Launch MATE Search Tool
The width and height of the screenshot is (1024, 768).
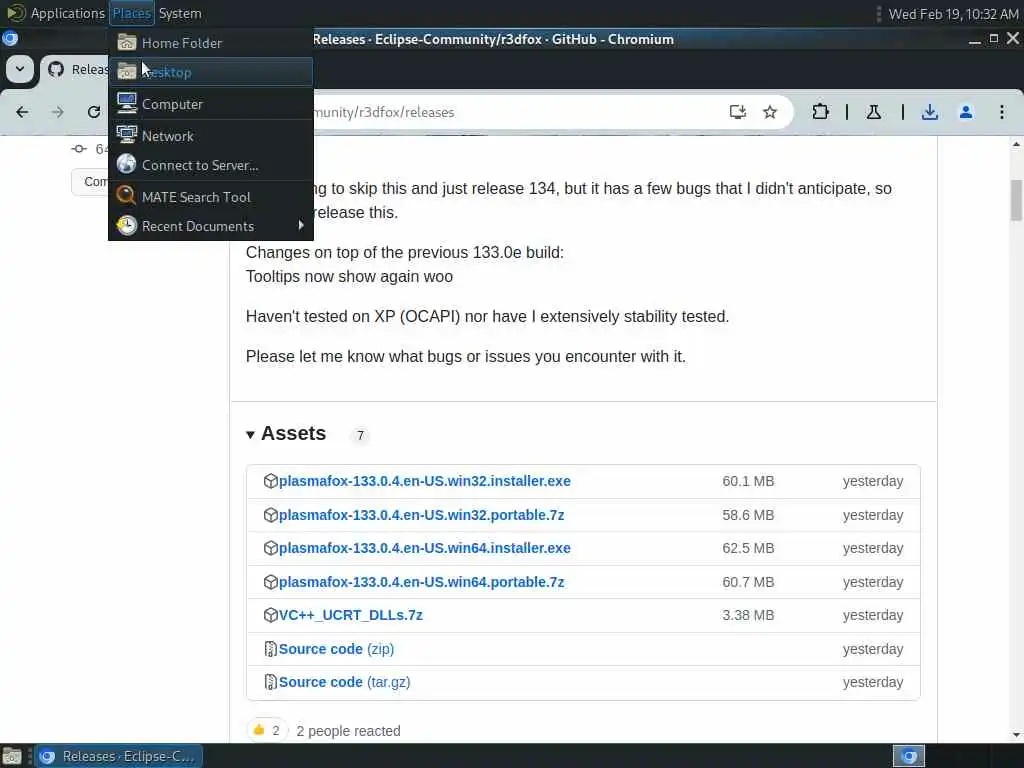210,197
